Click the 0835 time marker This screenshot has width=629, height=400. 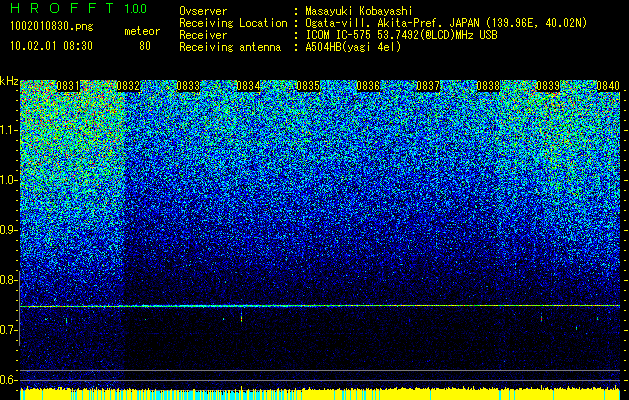[x=308, y=86]
